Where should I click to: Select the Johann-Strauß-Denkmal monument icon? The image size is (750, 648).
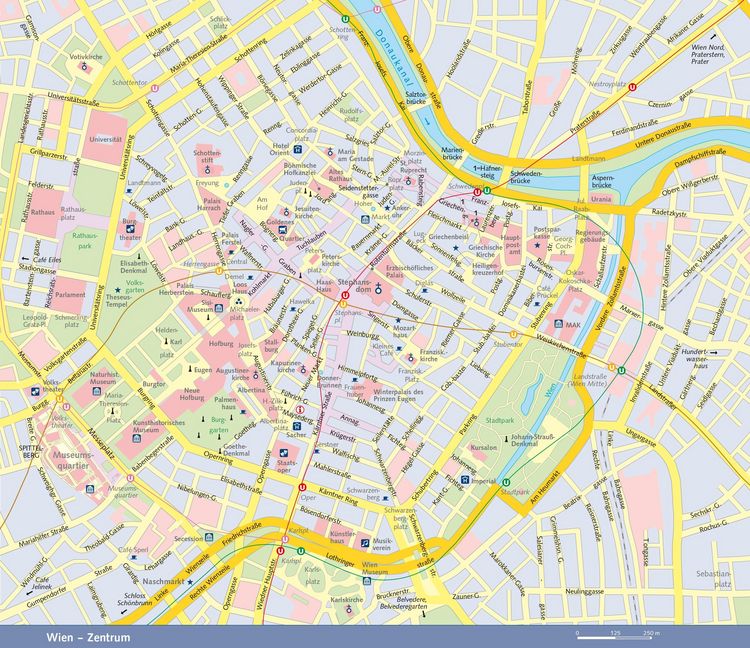click(506, 438)
